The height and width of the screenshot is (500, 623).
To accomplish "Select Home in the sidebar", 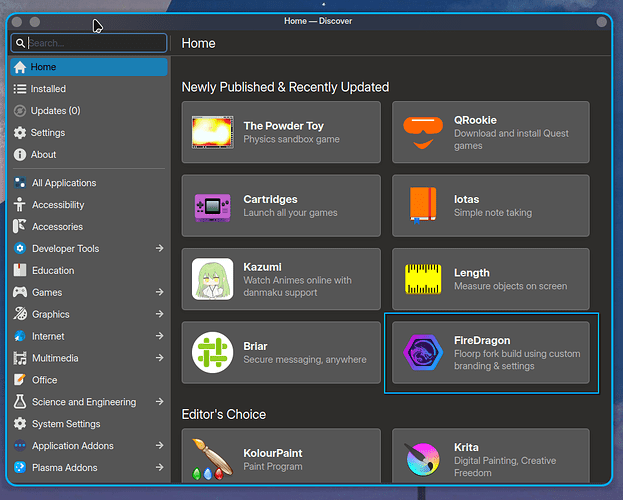I will tap(89, 67).
